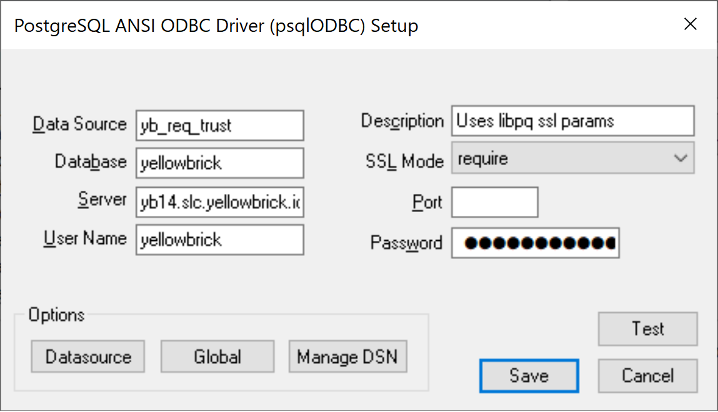718x412 pixels.
Task: Focus the Database text box
Action: click(219, 162)
